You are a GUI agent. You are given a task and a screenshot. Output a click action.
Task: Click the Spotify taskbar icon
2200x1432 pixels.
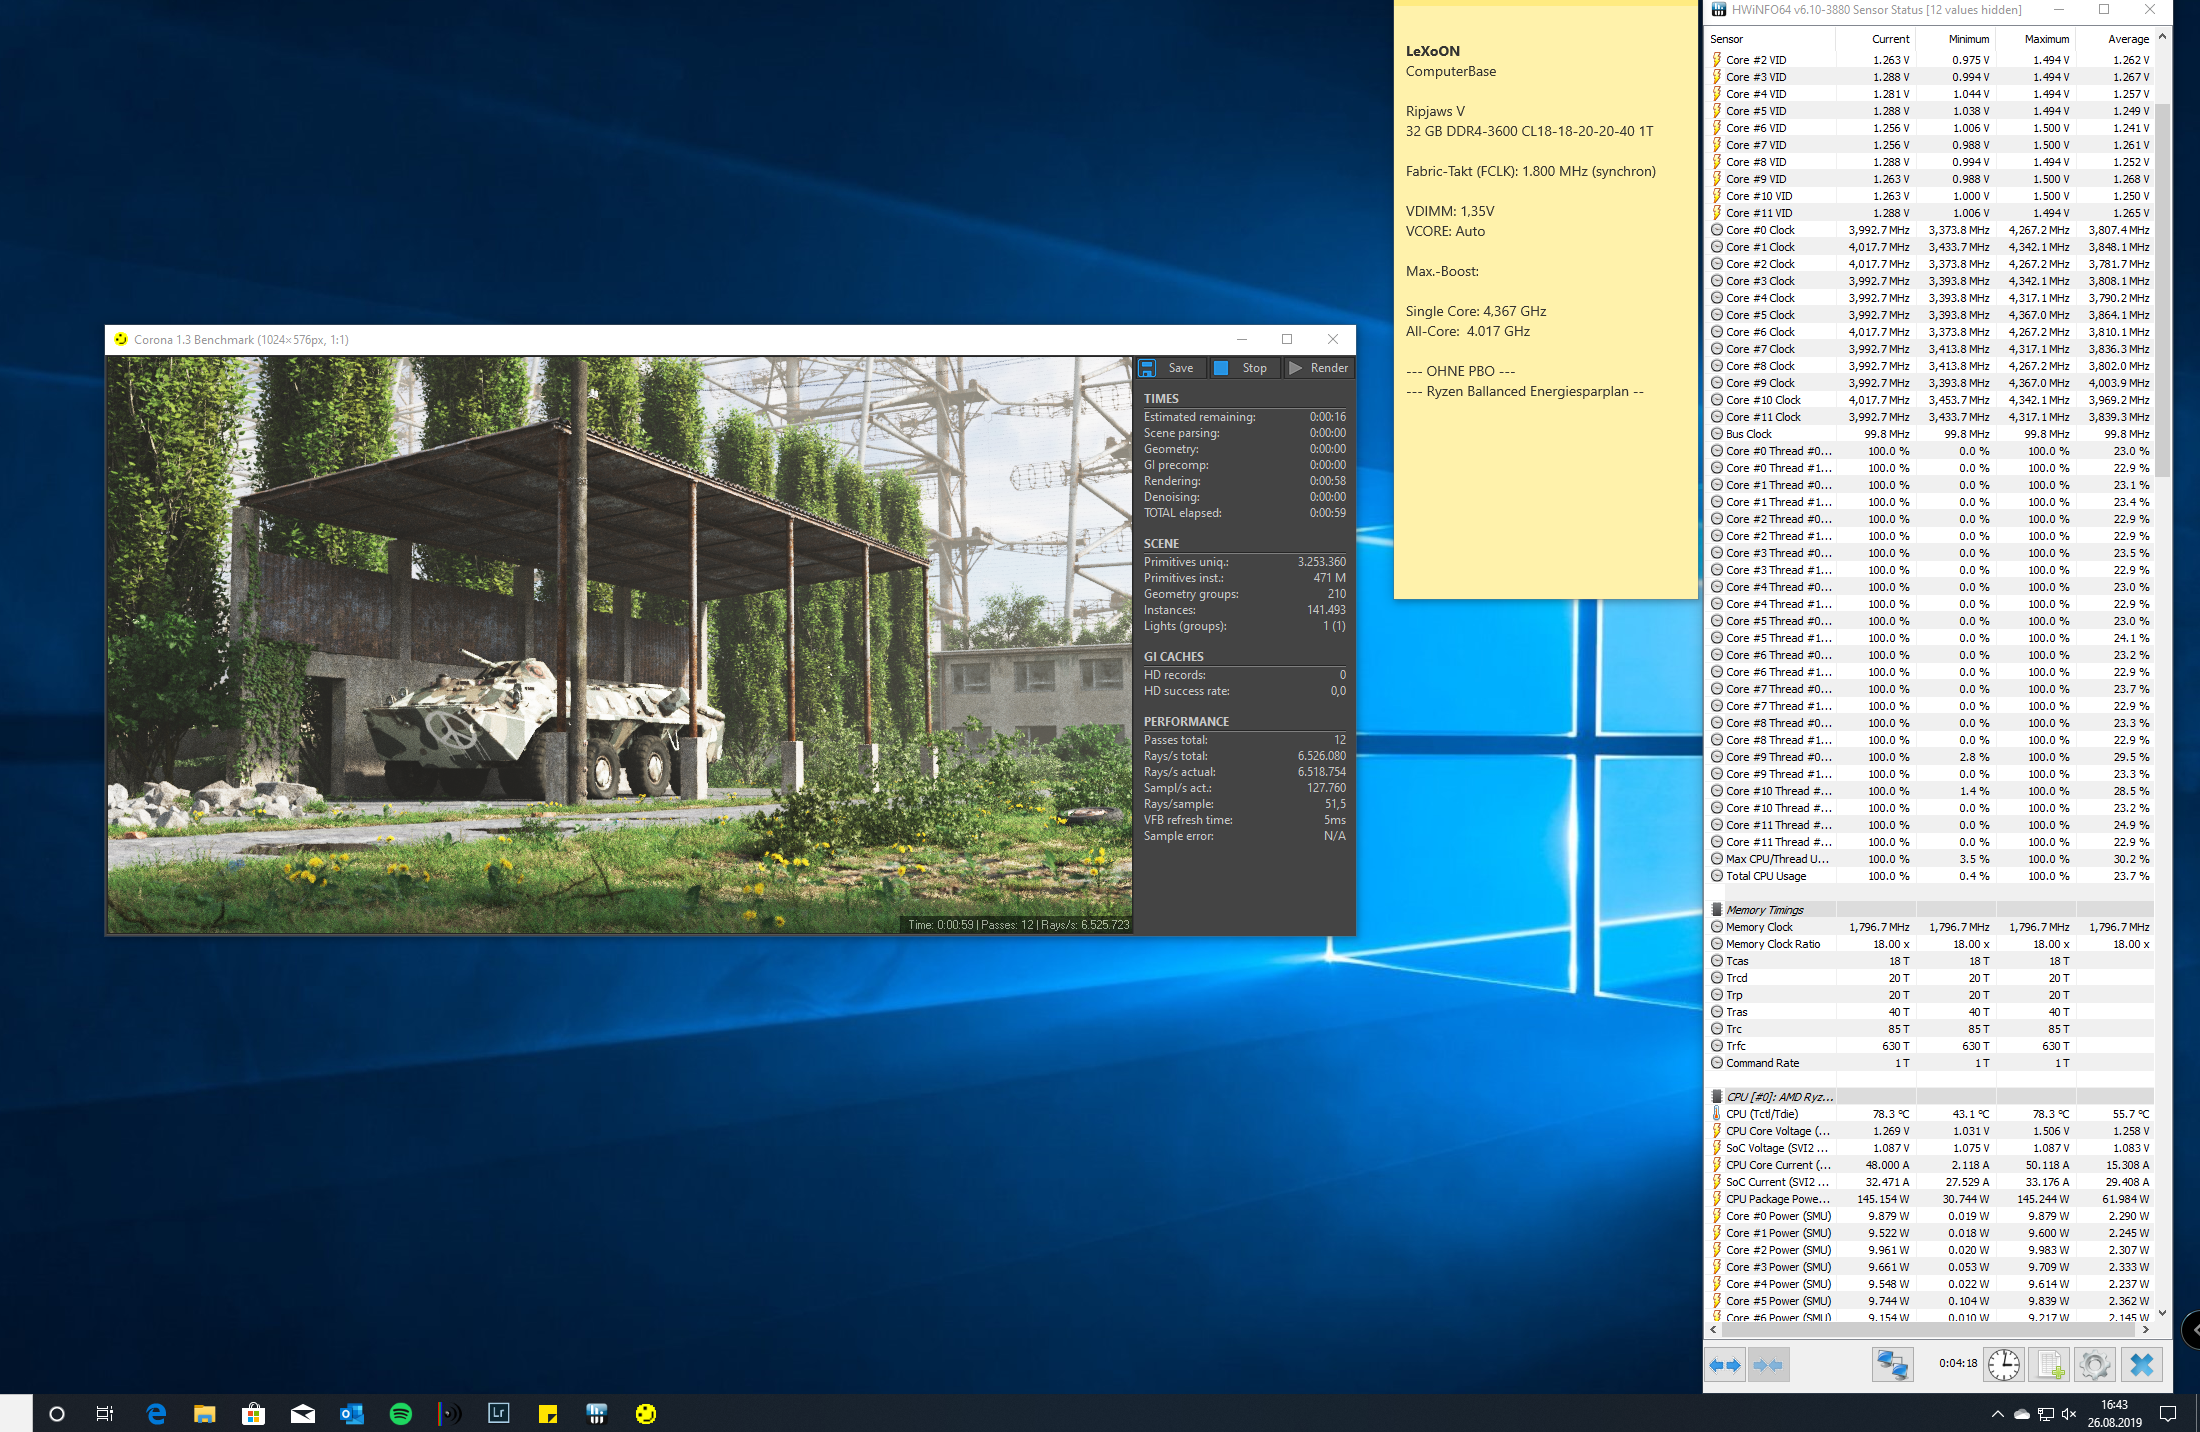[401, 1413]
